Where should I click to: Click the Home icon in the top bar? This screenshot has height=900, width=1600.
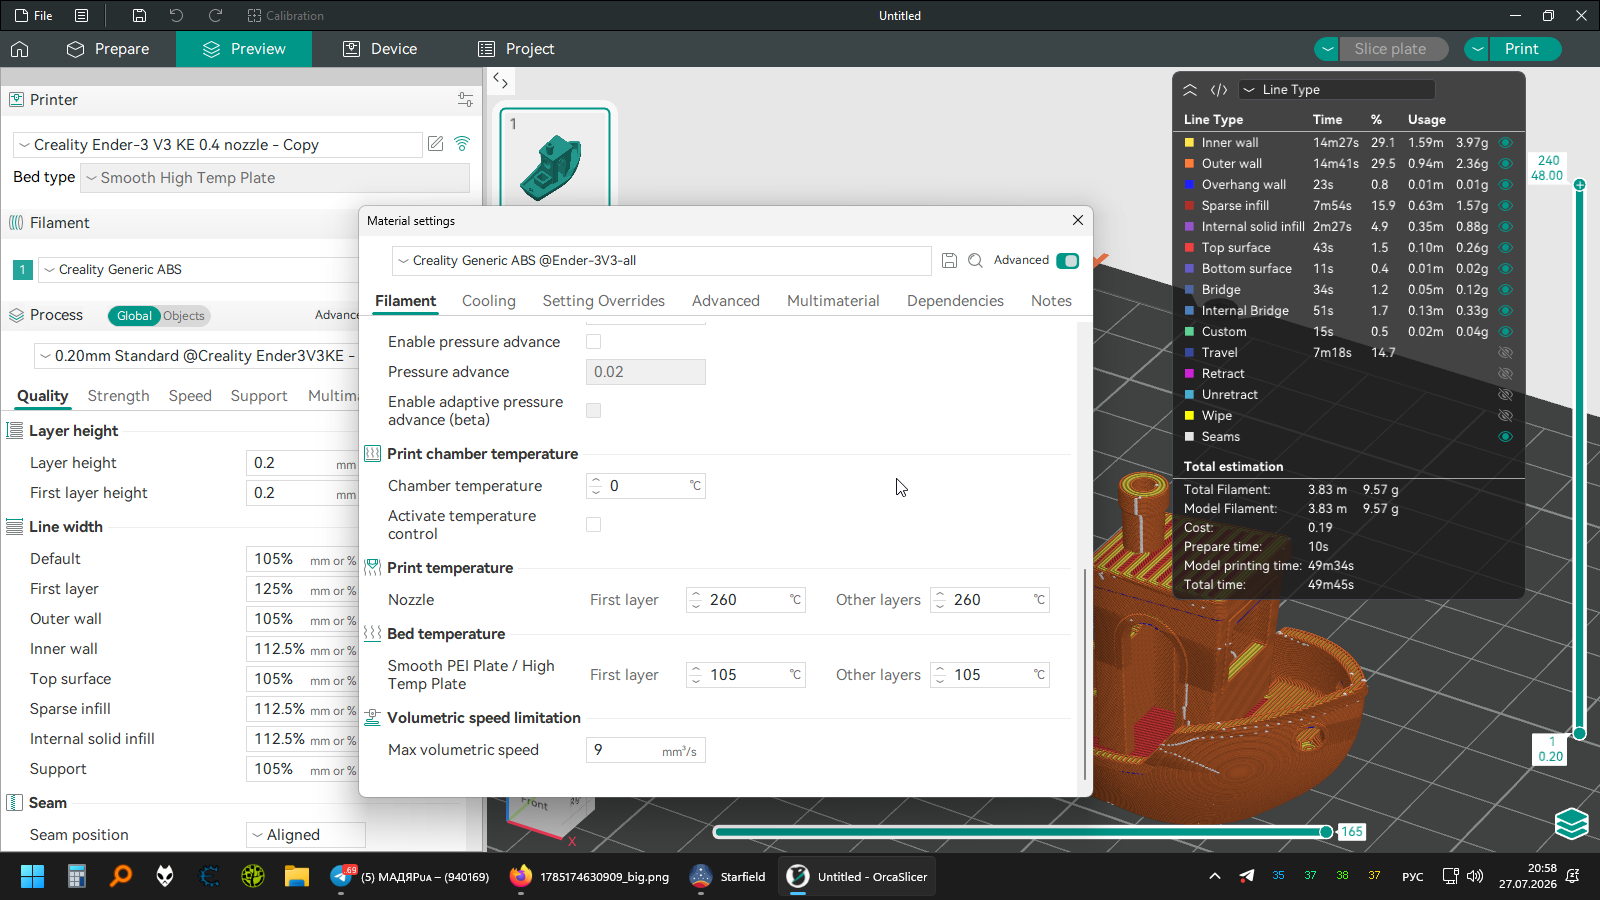[20, 49]
